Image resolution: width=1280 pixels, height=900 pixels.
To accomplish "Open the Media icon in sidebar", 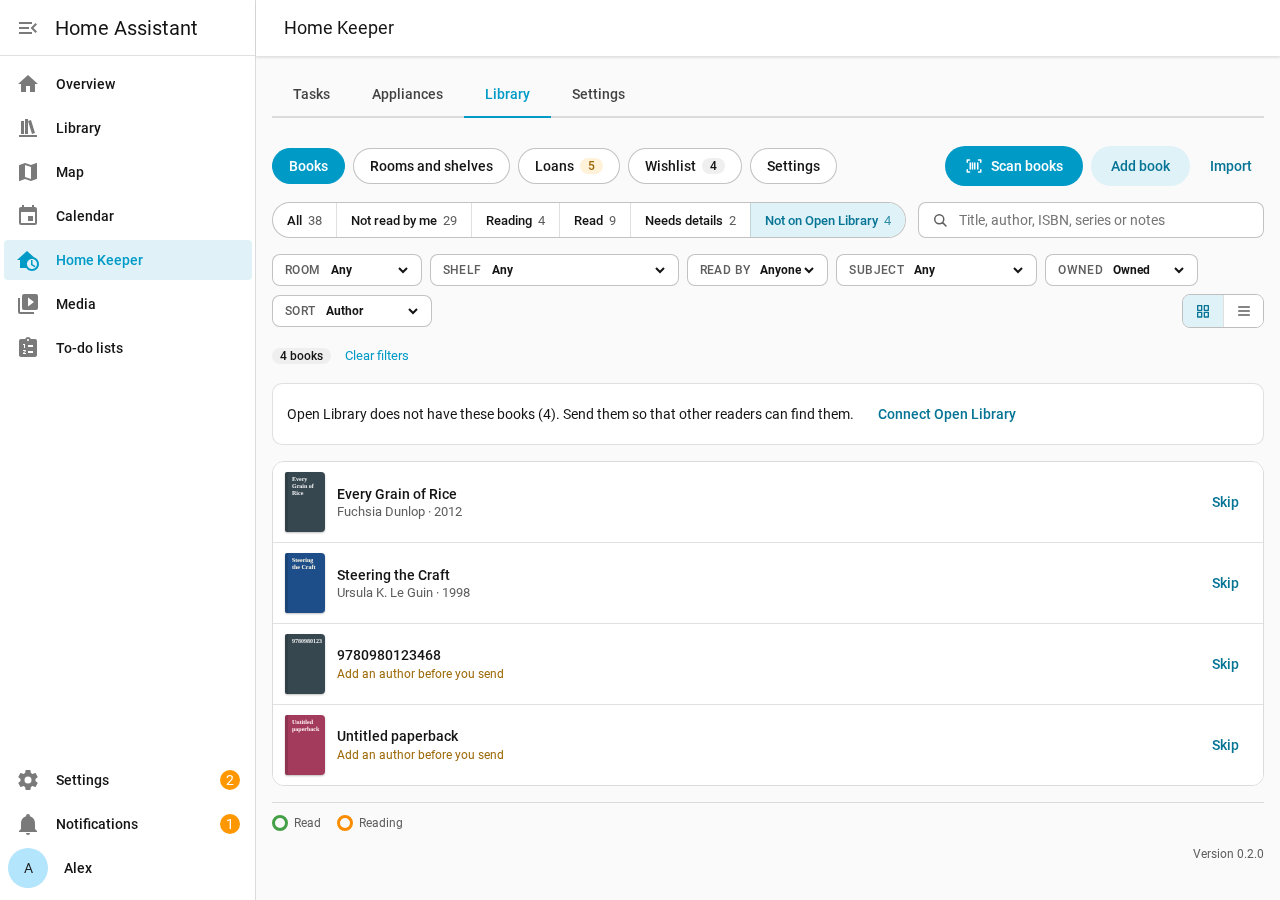I will click(28, 304).
